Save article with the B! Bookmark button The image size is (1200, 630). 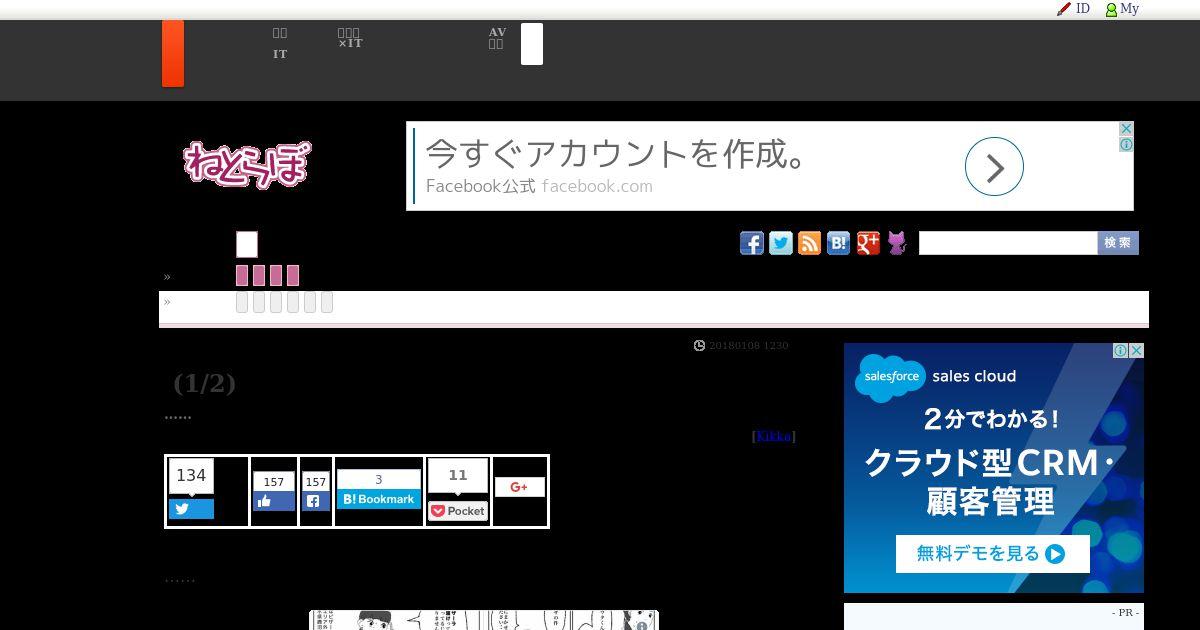coord(378,499)
